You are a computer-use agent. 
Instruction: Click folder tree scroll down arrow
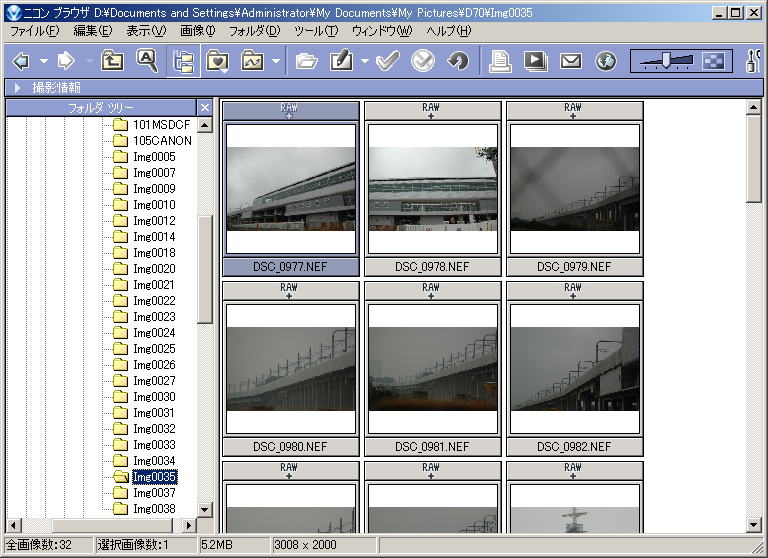click(x=205, y=509)
